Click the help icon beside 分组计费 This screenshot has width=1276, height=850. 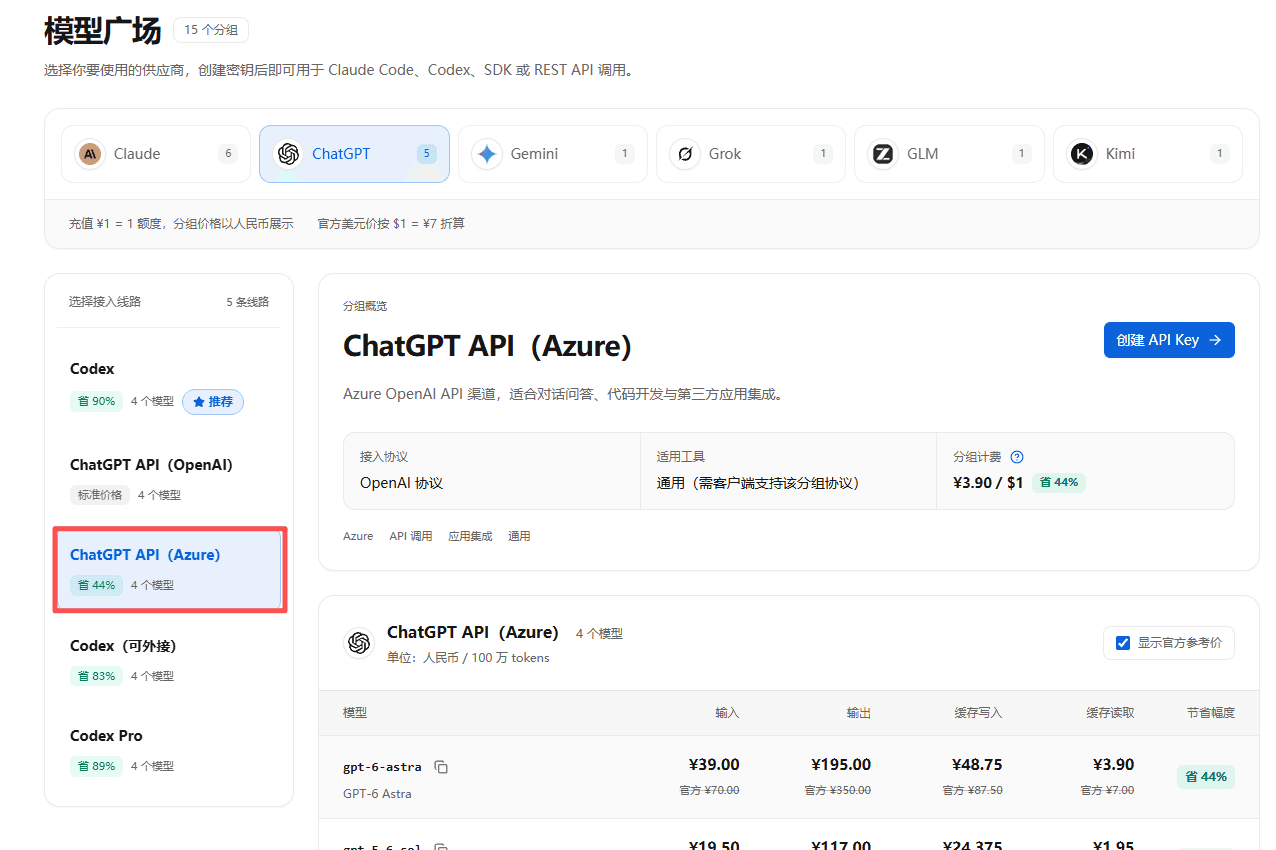coord(1017,457)
